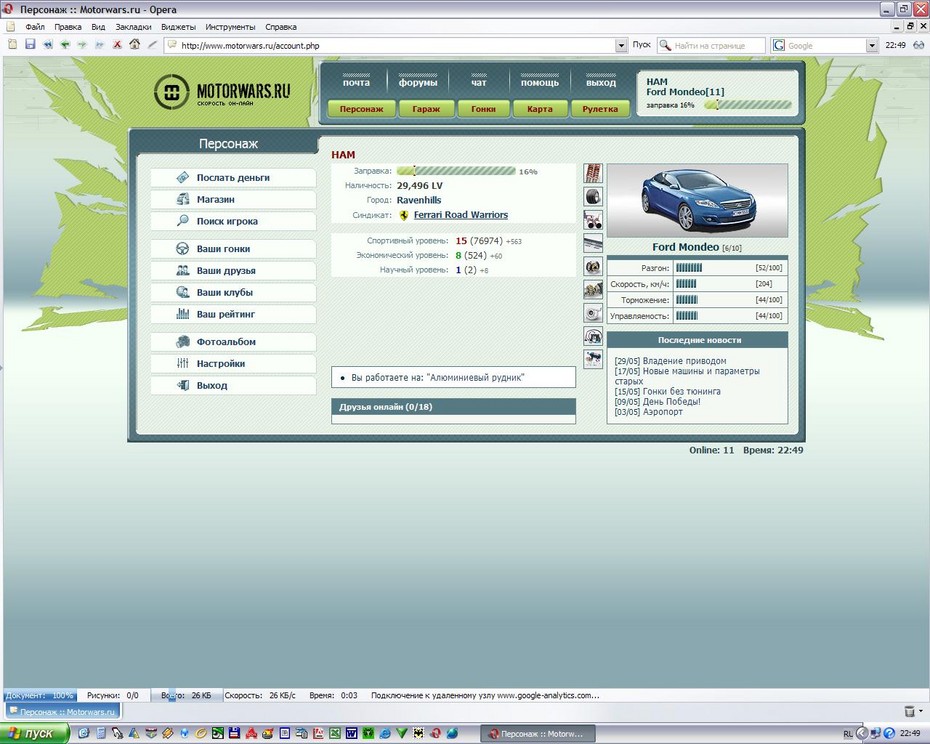Image resolution: width=930 pixels, height=744 pixels.
Task: Open the Инструменты menu
Action: pos(230,27)
